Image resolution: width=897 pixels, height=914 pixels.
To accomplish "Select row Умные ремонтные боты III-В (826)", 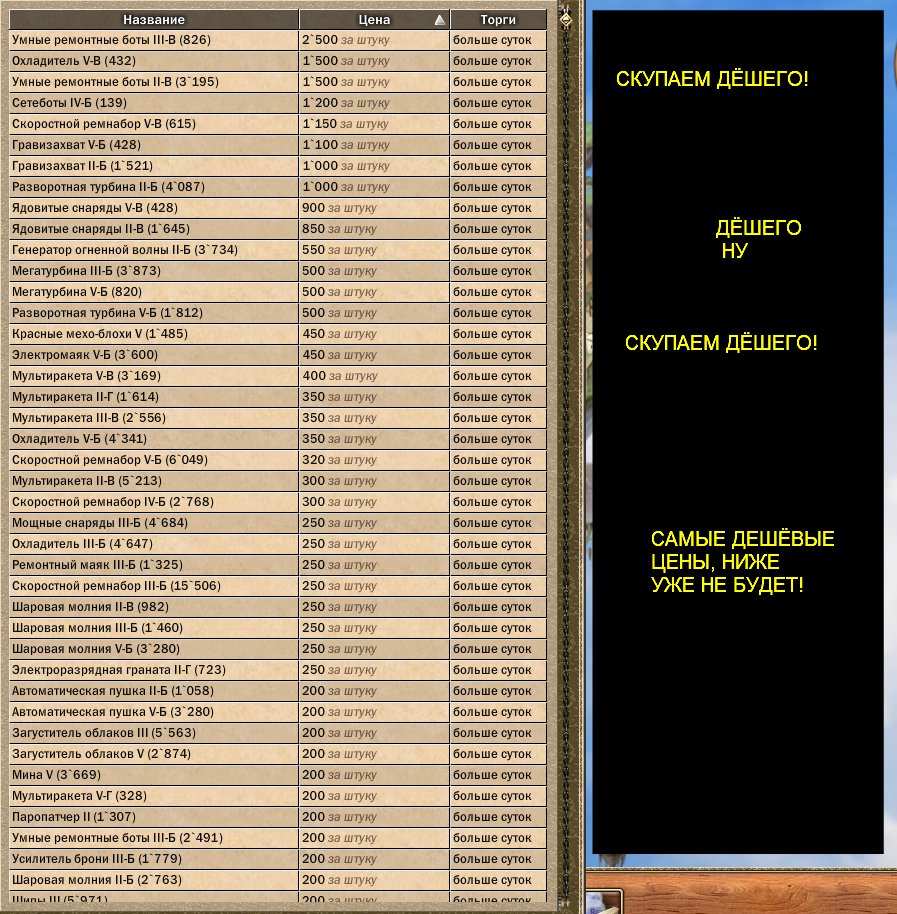I will pyautogui.click(x=278, y=40).
